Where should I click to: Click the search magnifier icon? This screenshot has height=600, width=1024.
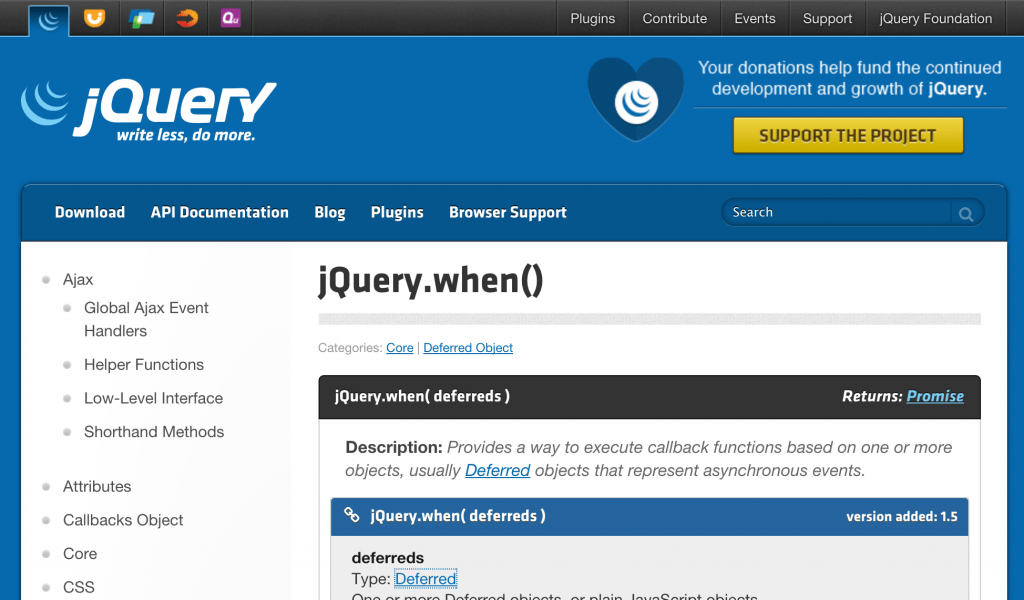click(x=965, y=213)
